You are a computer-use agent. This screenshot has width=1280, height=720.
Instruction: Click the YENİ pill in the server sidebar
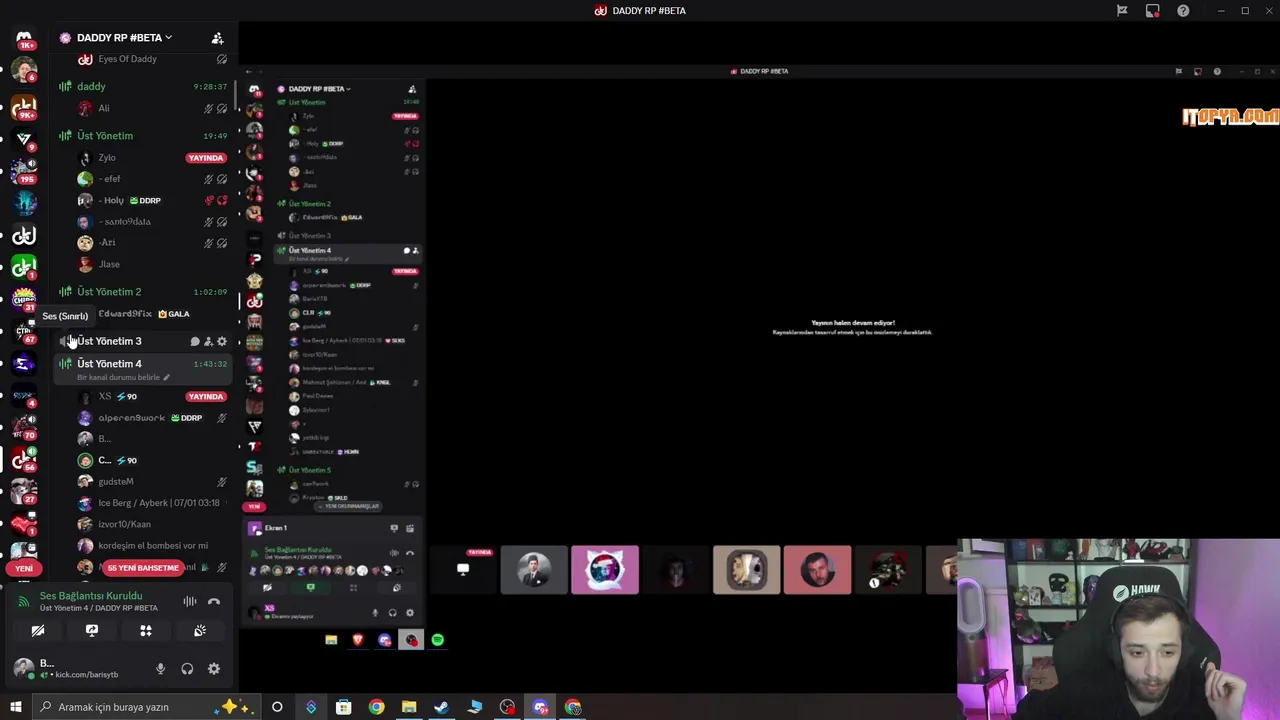click(24, 568)
